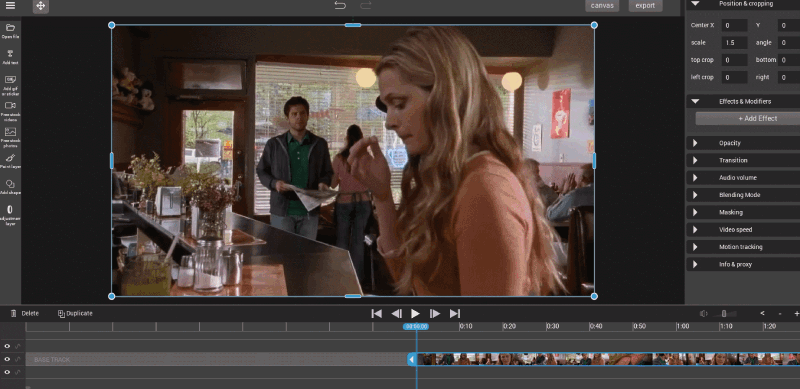
Task: Open Free stock videos
Action: coord(10,111)
